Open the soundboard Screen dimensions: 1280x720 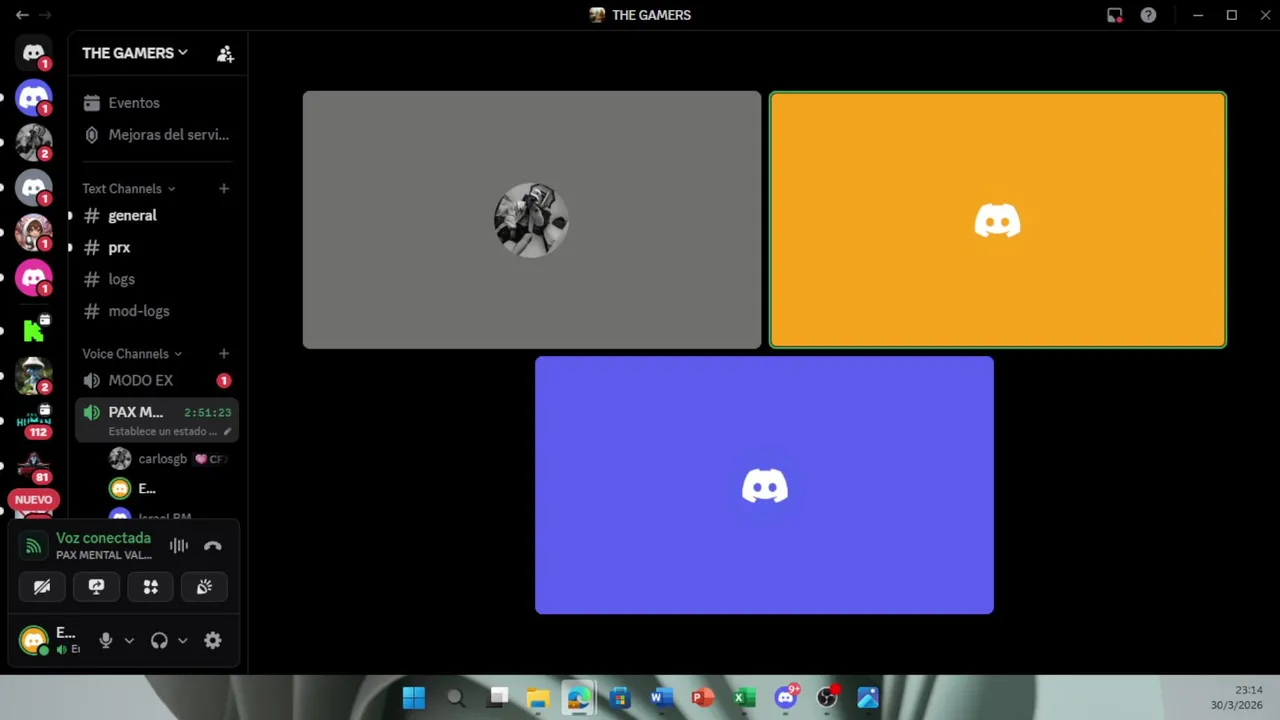pyautogui.click(x=204, y=587)
